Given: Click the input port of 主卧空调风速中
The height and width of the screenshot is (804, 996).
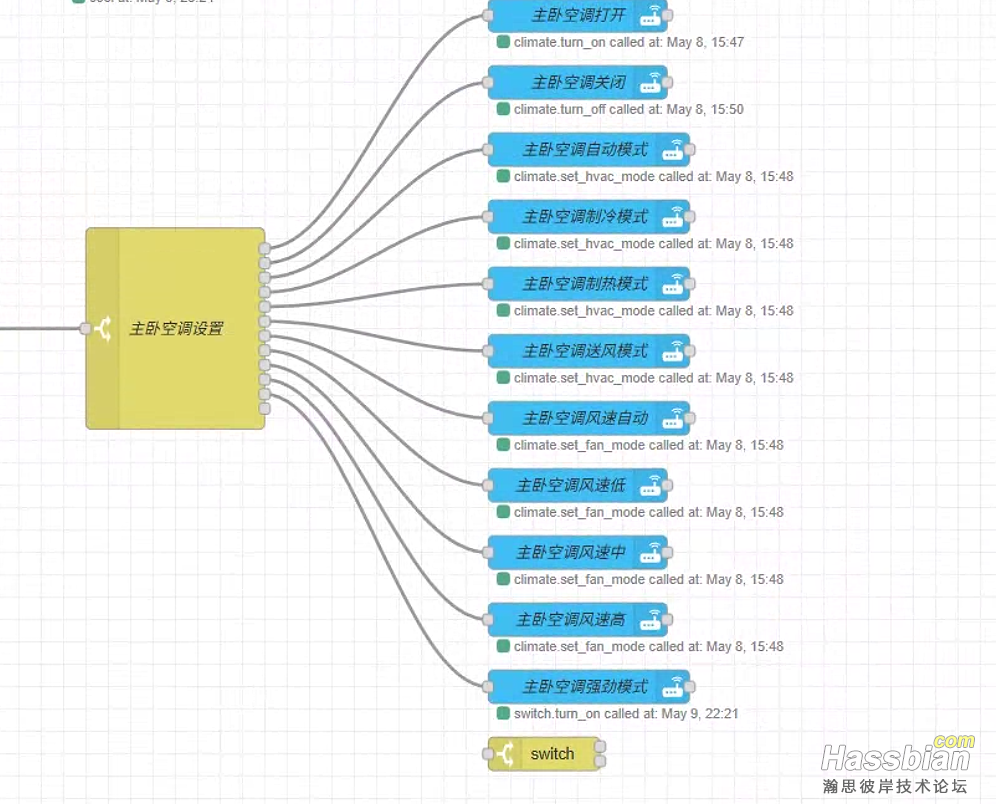Looking at the screenshot, I should point(488,553).
